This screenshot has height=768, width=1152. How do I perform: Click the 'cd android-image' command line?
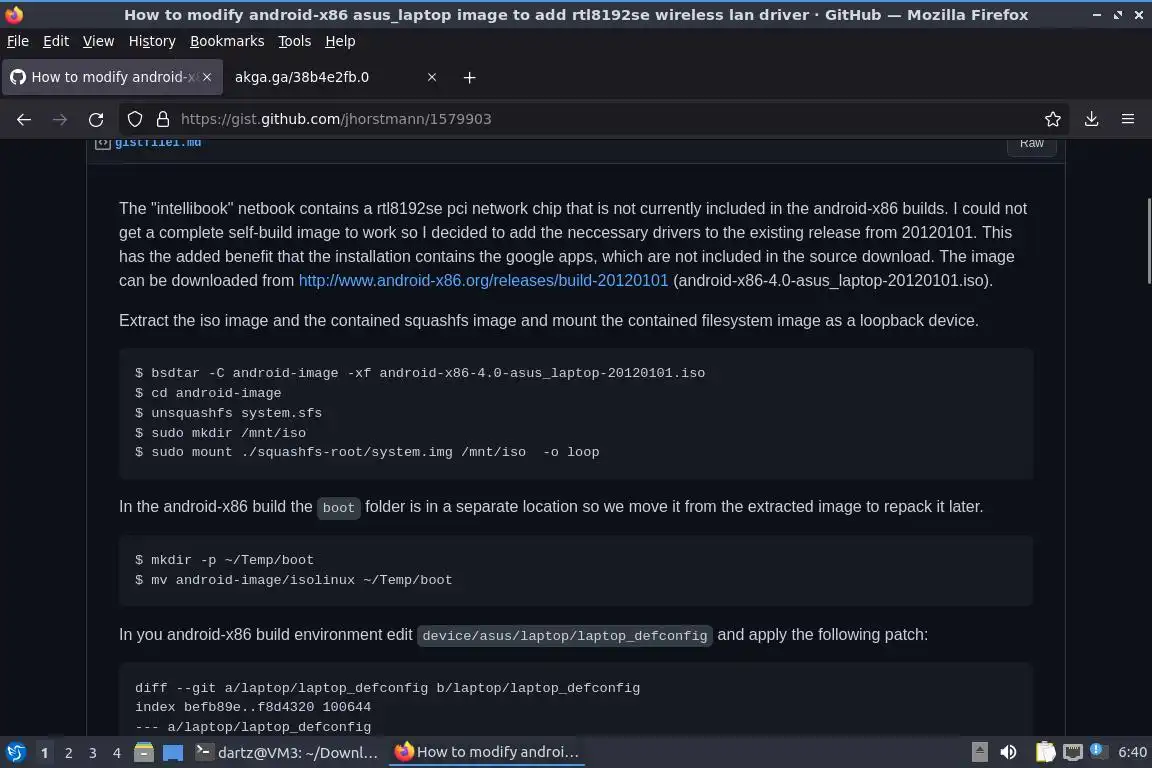pos(208,393)
